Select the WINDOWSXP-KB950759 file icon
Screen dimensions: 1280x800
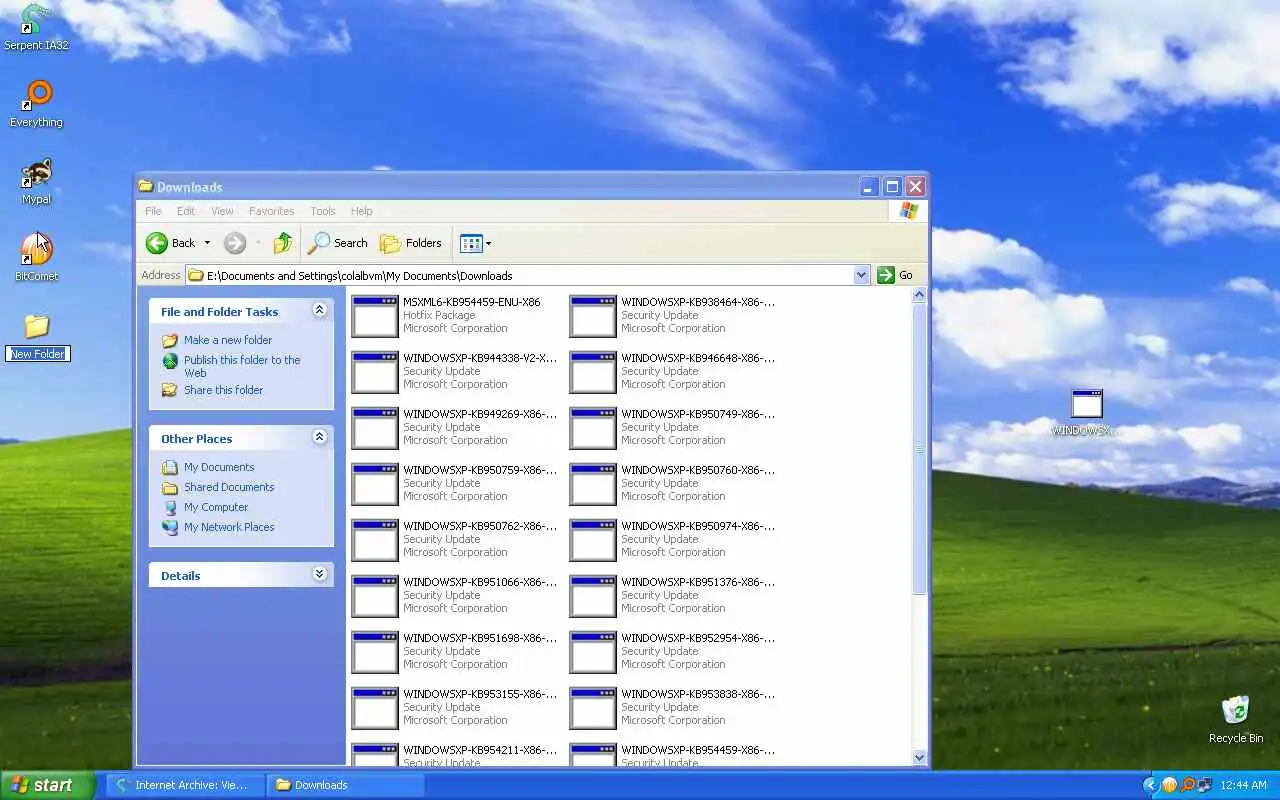pos(375,484)
